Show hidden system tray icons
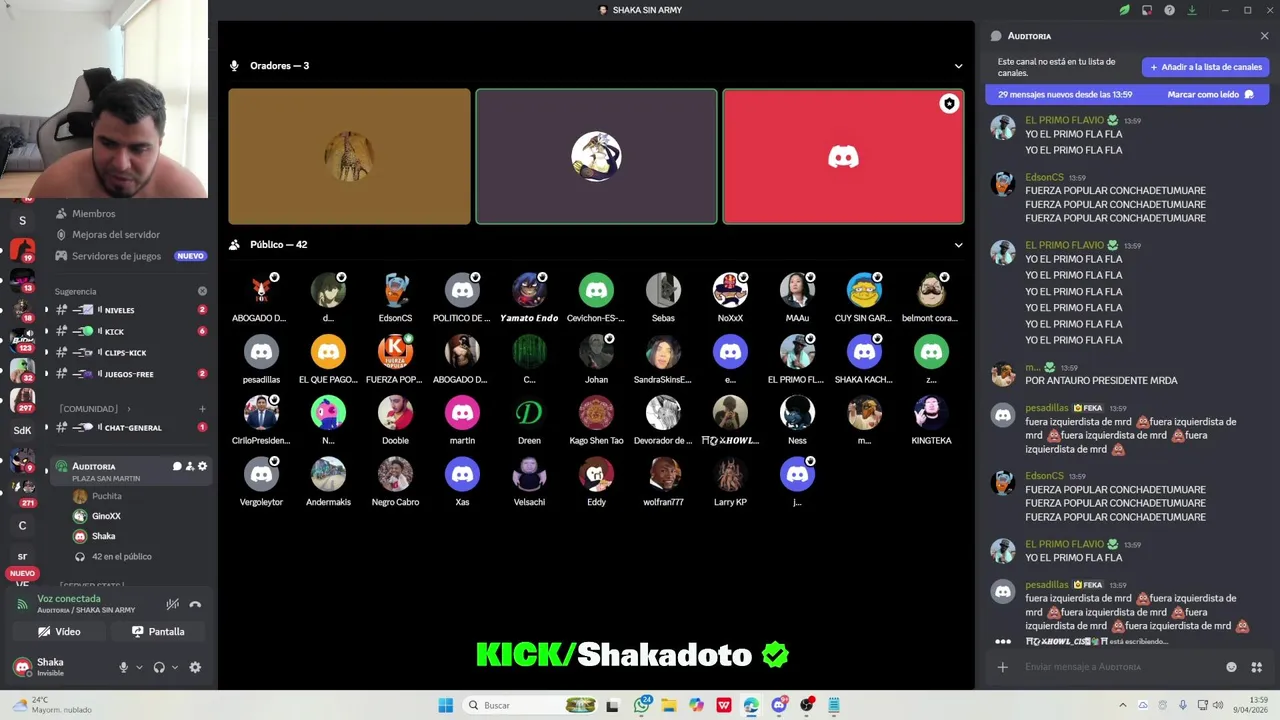The height and width of the screenshot is (720, 1280). click(1122, 705)
